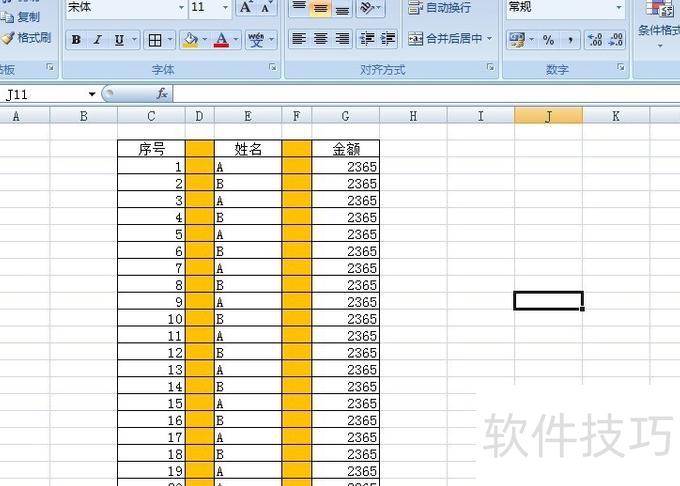The width and height of the screenshot is (680, 486).
Task: Open the 数字 group dialog launcher
Action: pyautogui.click(x=621, y=67)
